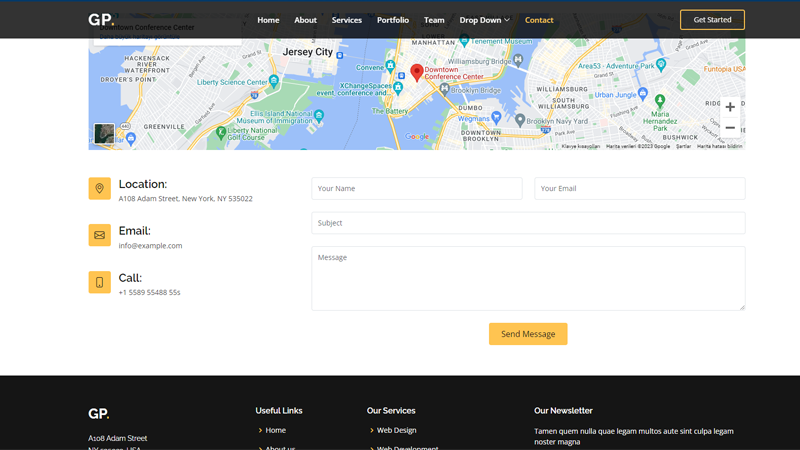The width and height of the screenshot is (800, 450).
Task: Switch map to satellite view thumbnail
Action: (x=105, y=134)
